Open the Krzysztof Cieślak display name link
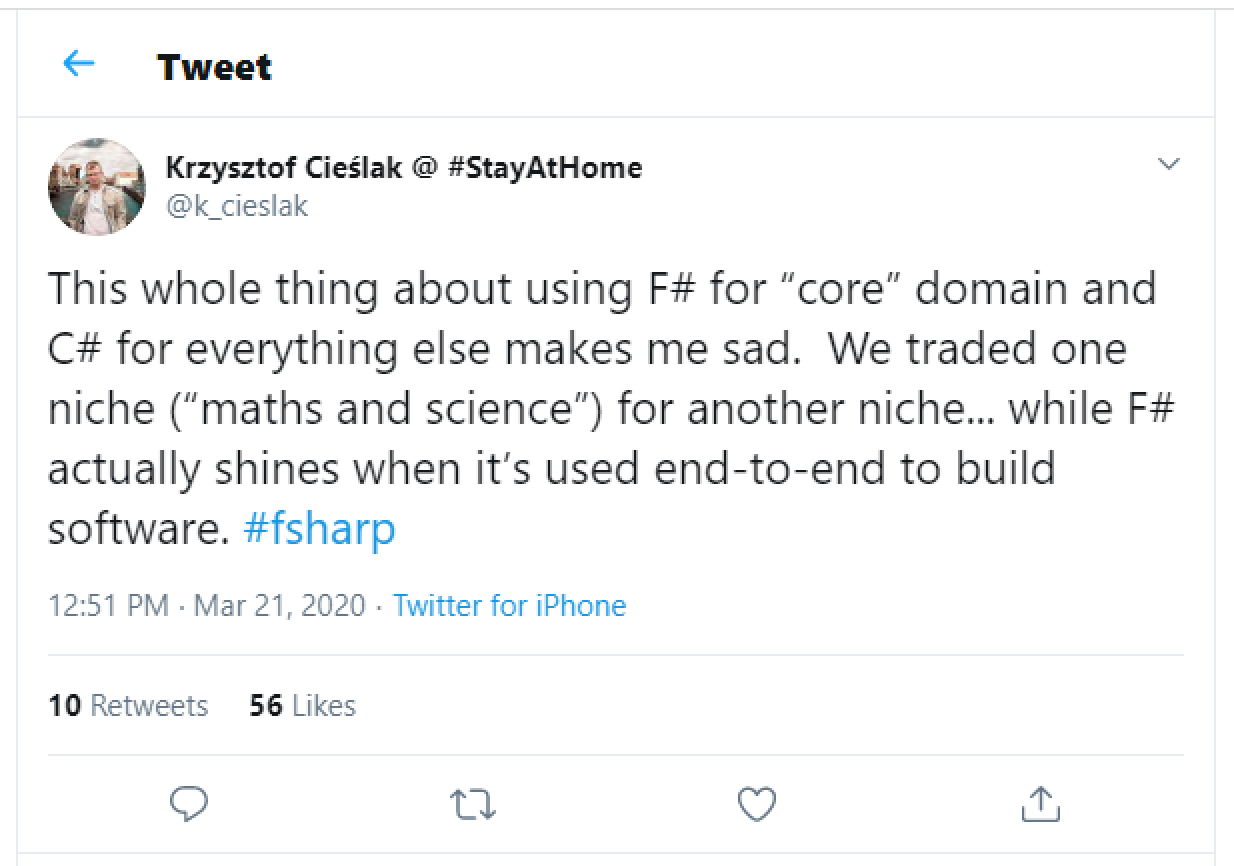 (287, 167)
